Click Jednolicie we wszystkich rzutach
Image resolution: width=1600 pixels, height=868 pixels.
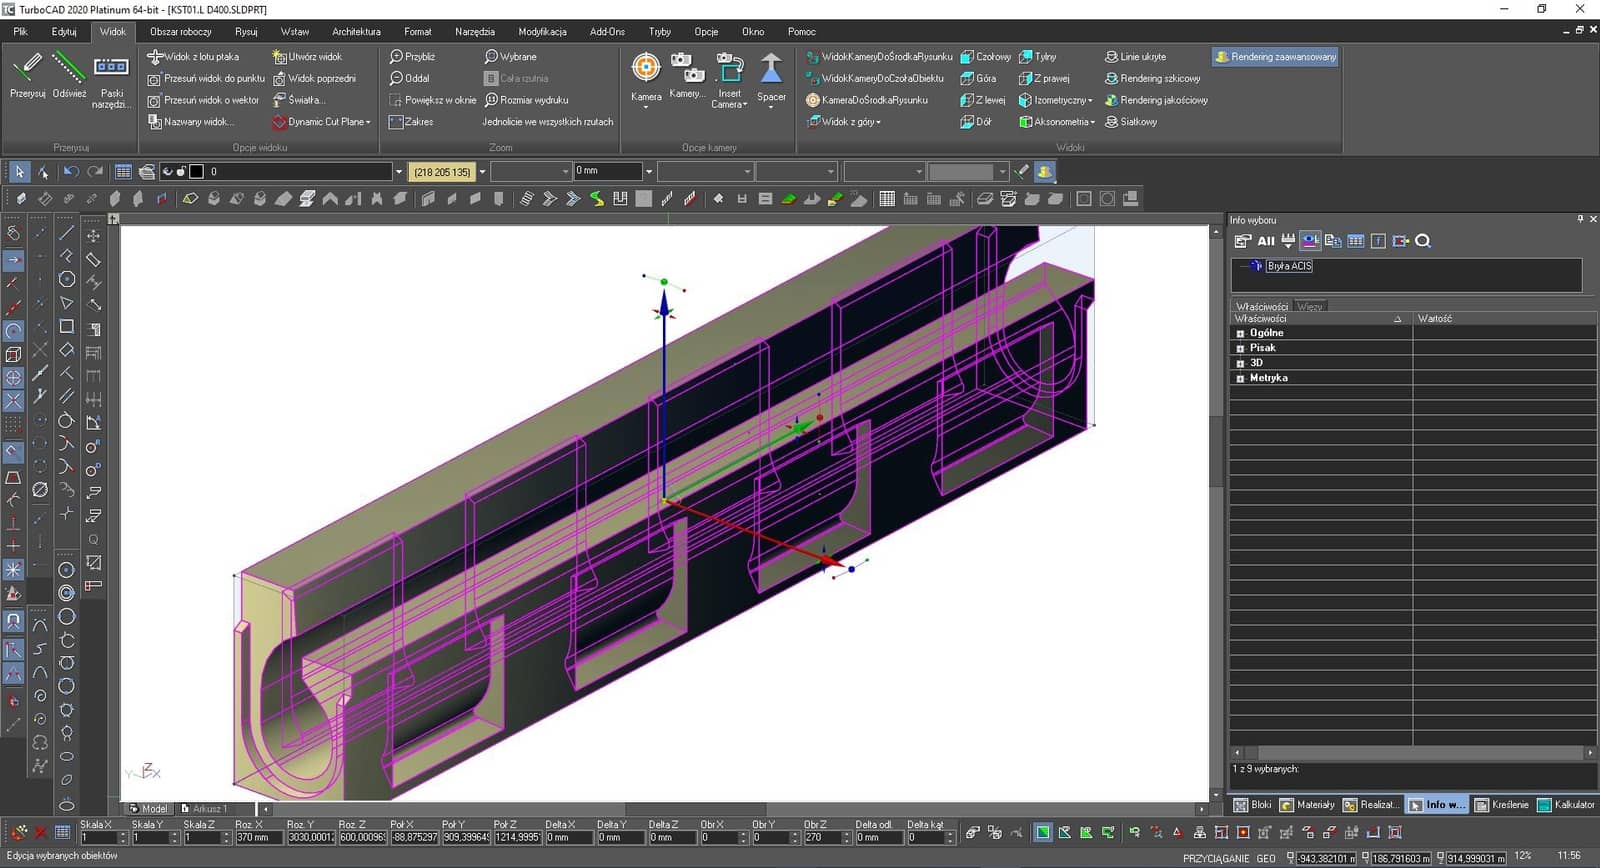(547, 122)
